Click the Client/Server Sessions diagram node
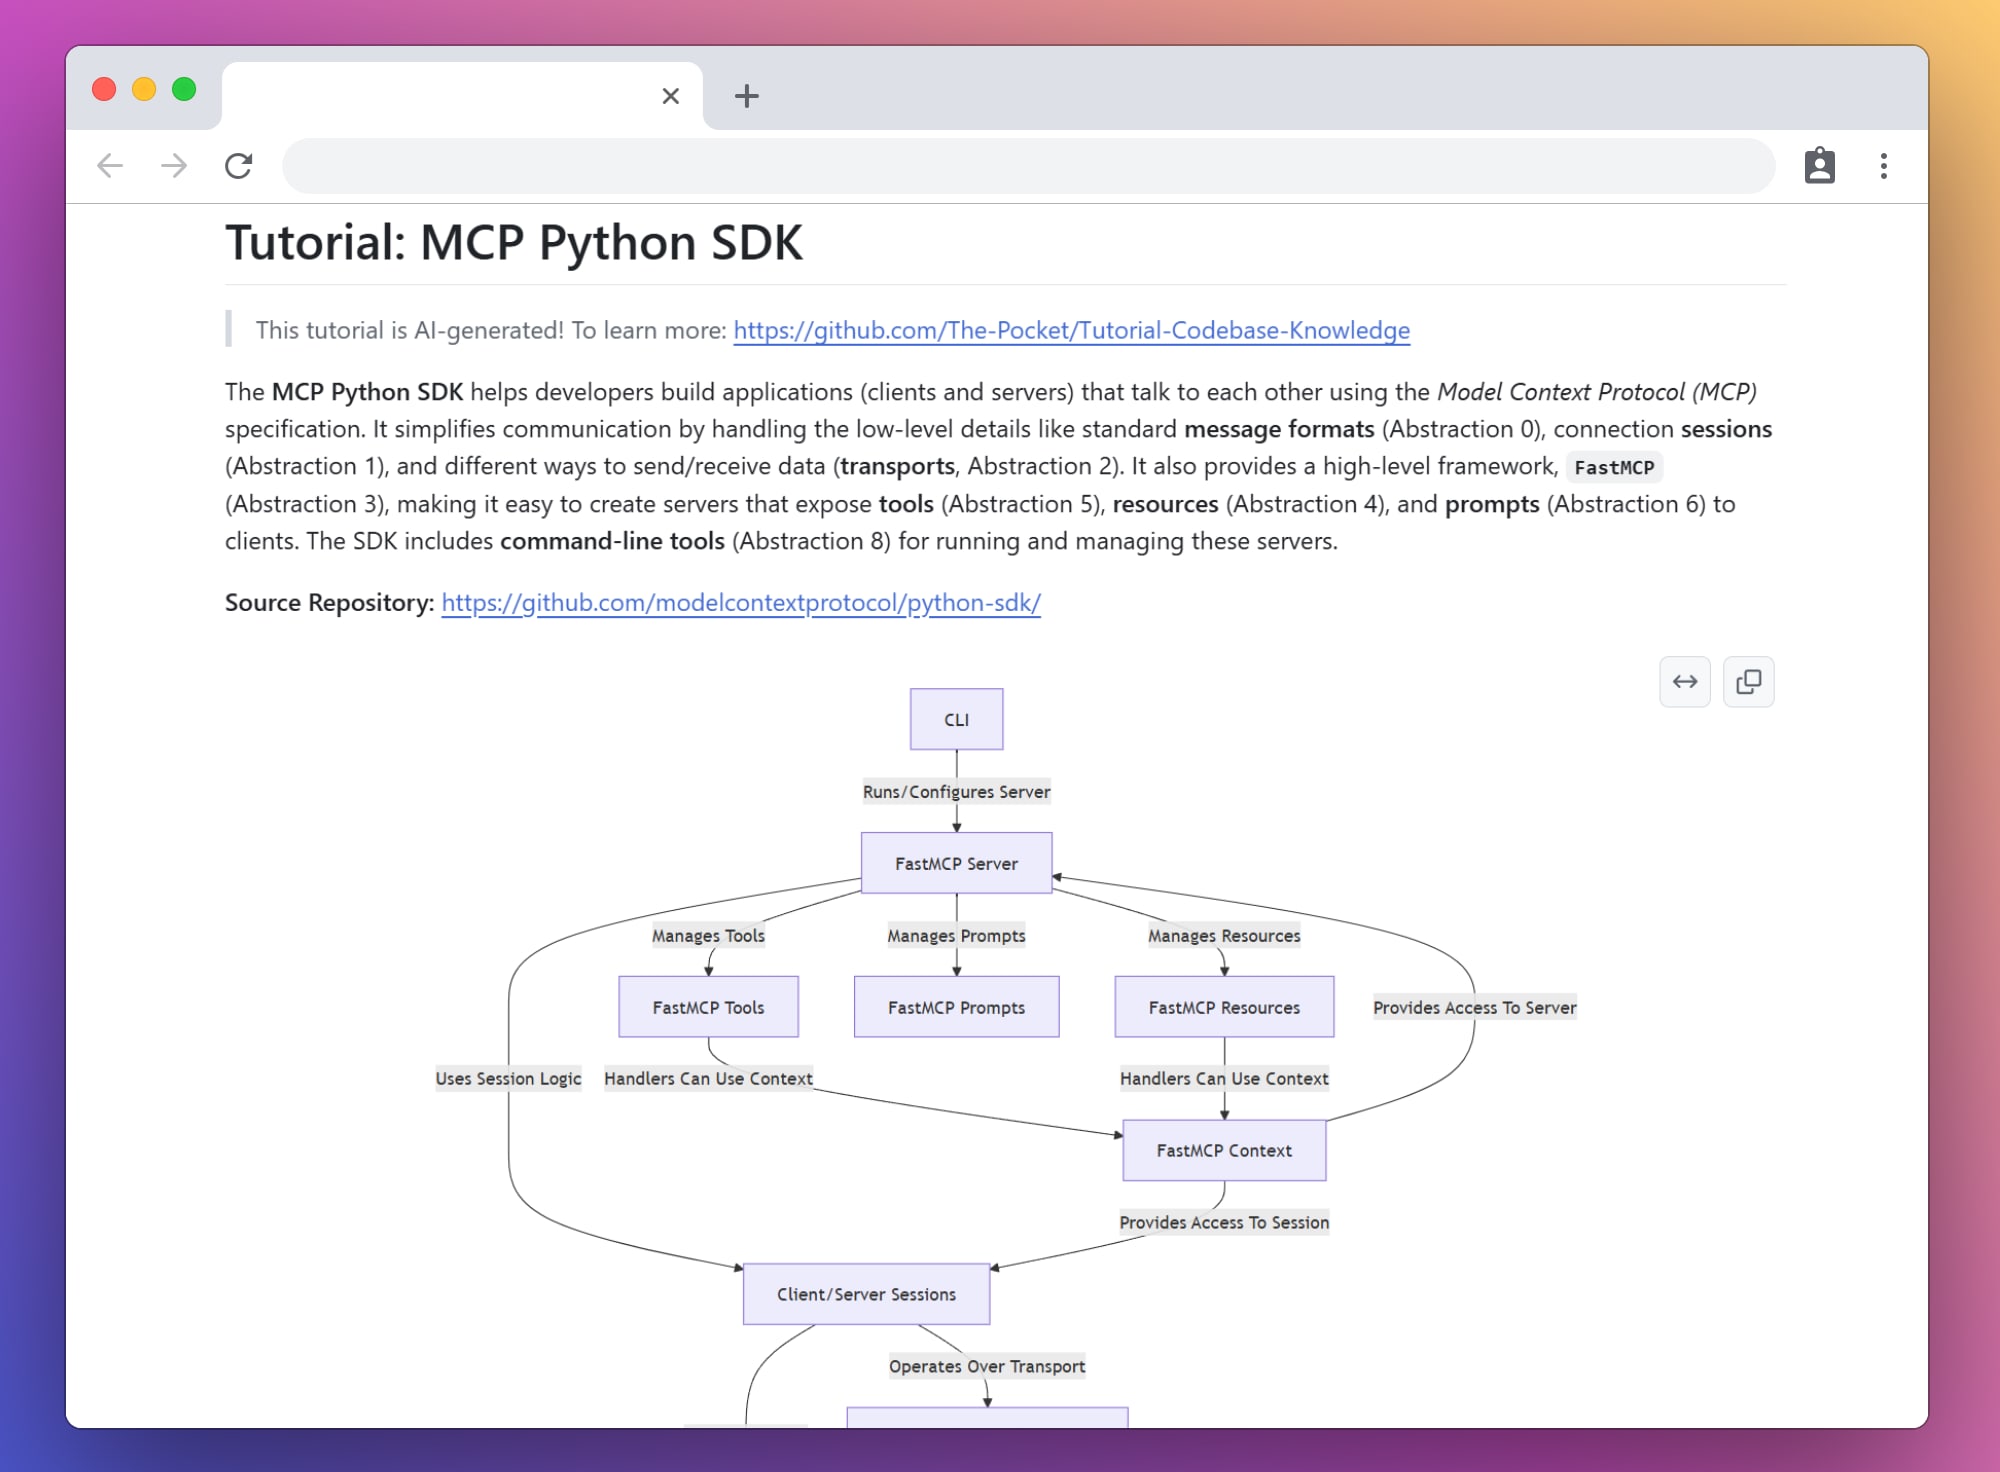This screenshot has width=2000, height=1472. (866, 1294)
